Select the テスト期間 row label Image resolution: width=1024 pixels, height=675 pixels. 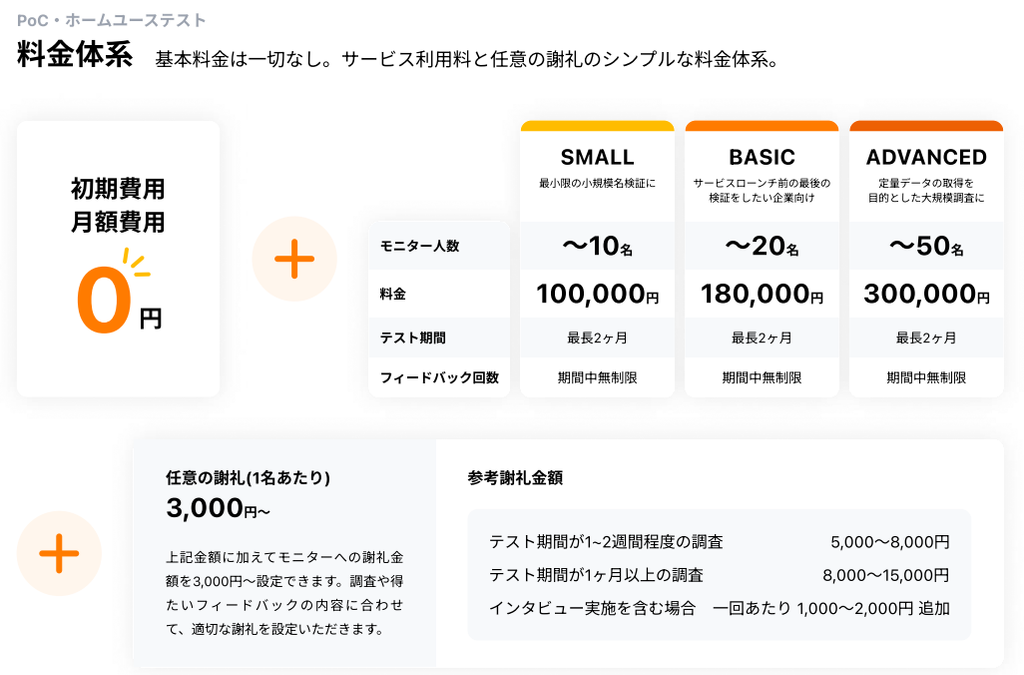coord(413,338)
